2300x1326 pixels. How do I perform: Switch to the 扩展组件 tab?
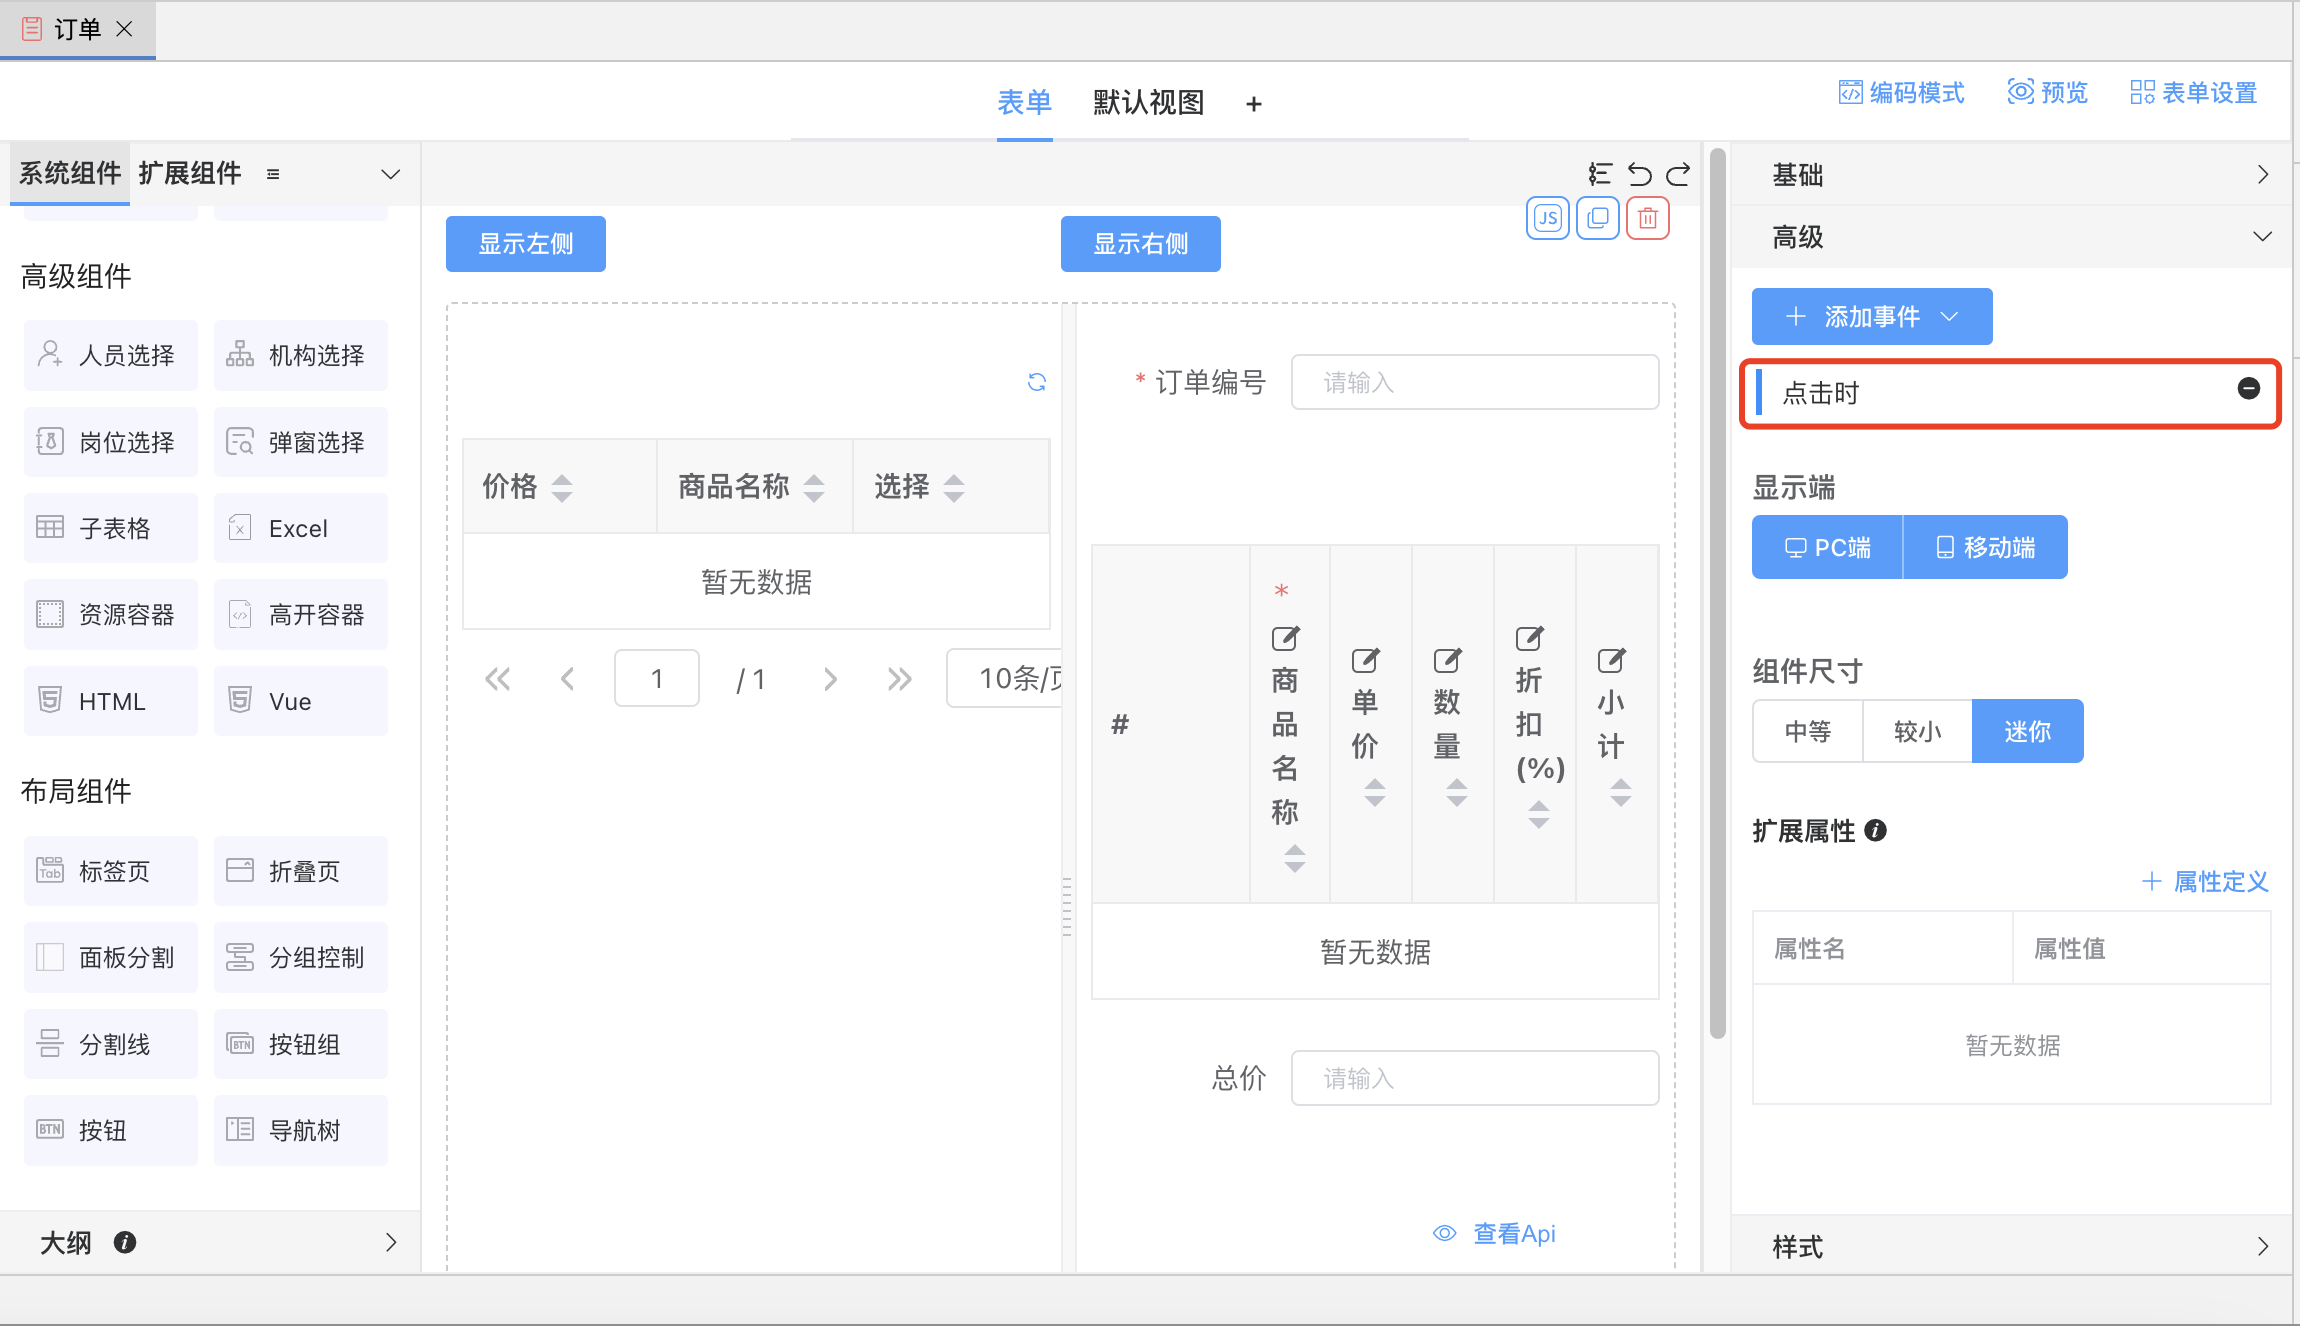coord(190,173)
